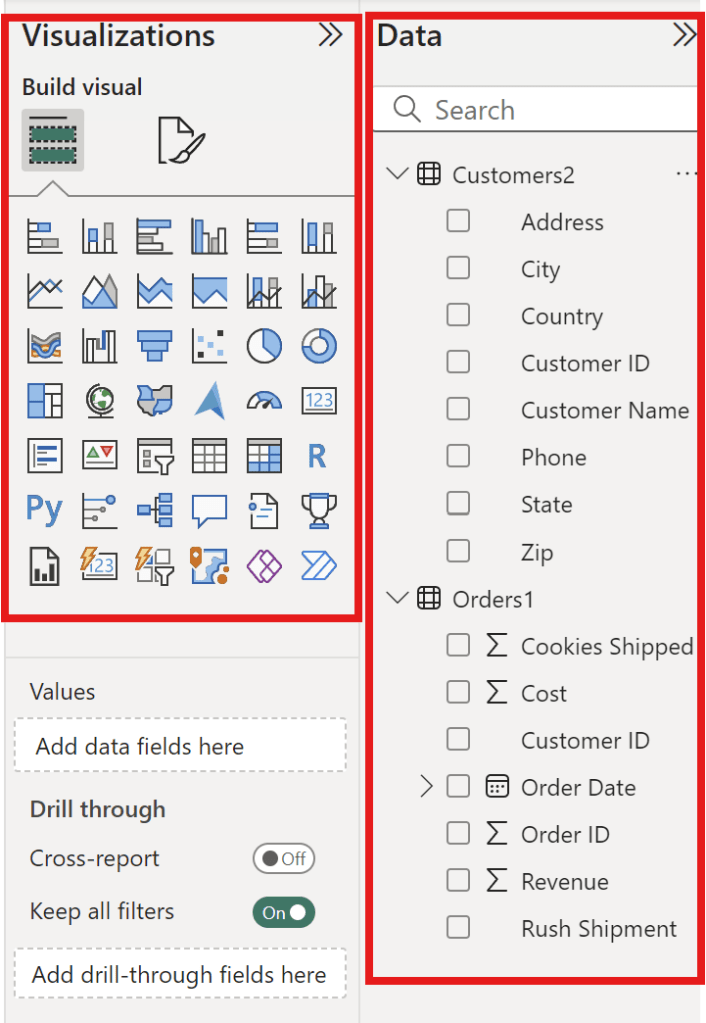Image resolution: width=706 pixels, height=1023 pixels.
Task: Choose the funnel chart visual
Action: (x=155, y=346)
